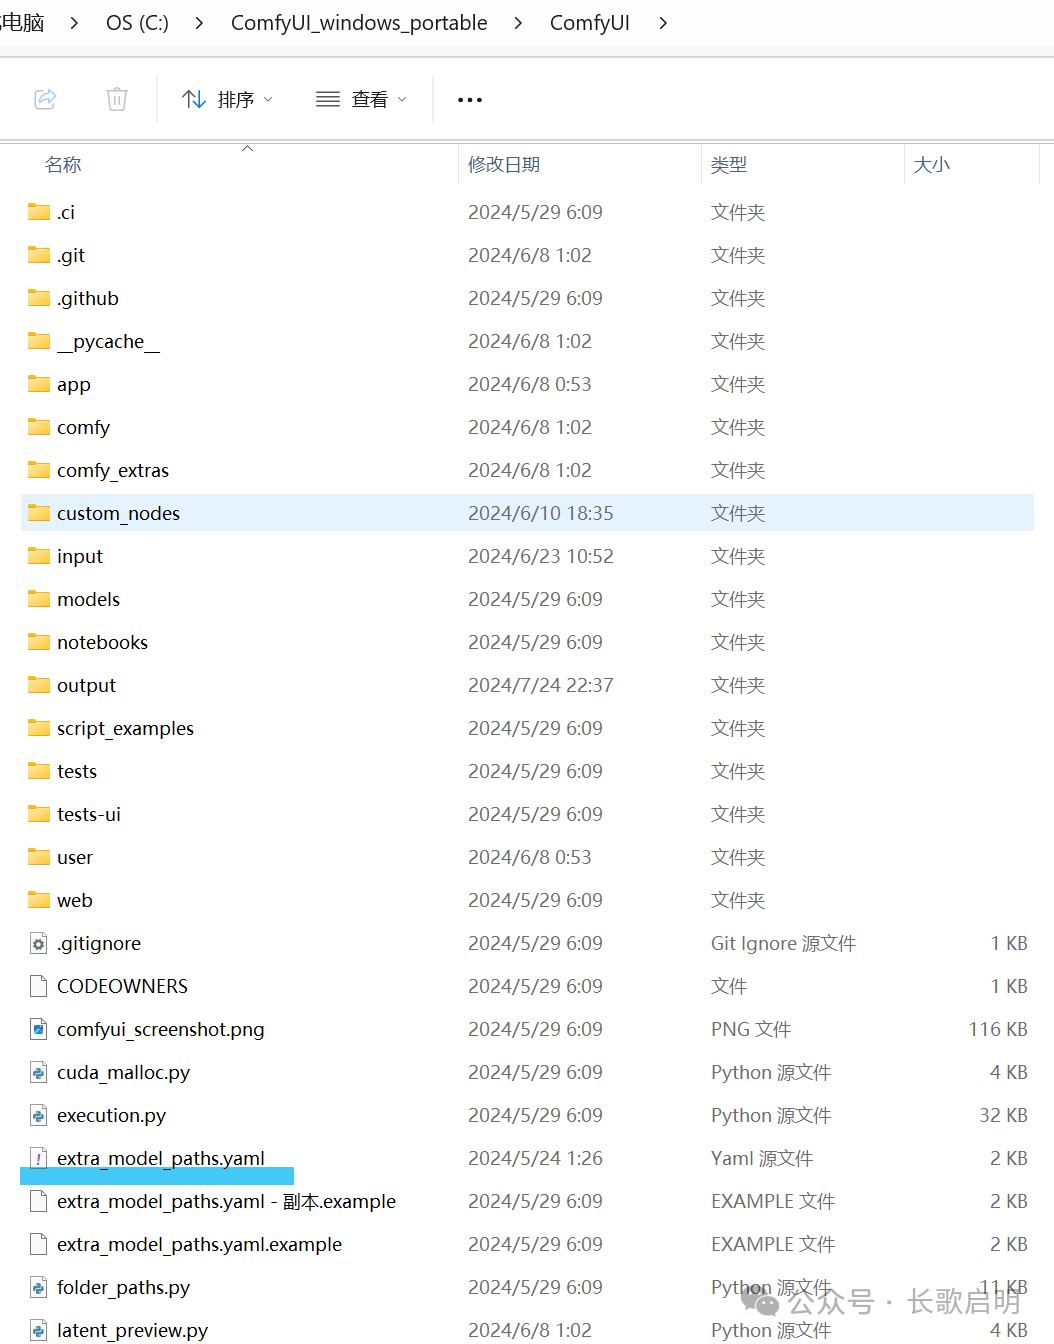Select the .ci folder icon
This screenshot has height=1344, width=1054.
pyautogui.click(x=39, y=212)
